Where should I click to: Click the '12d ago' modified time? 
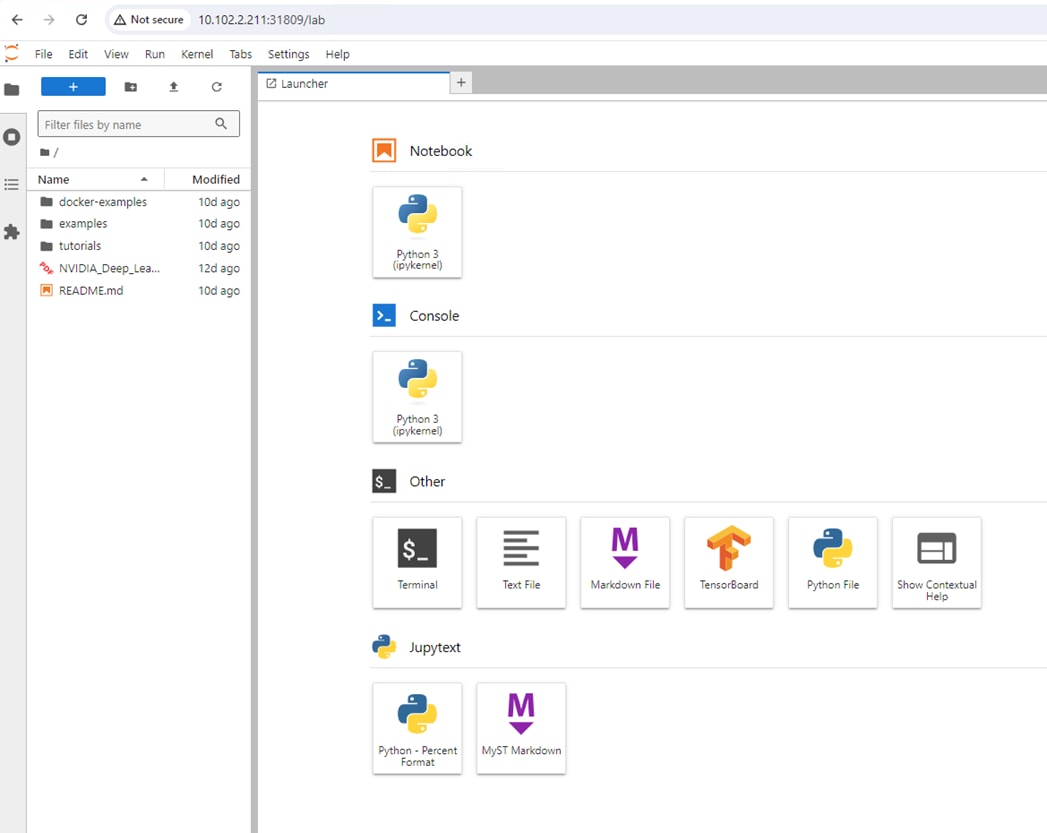(219, 268)
